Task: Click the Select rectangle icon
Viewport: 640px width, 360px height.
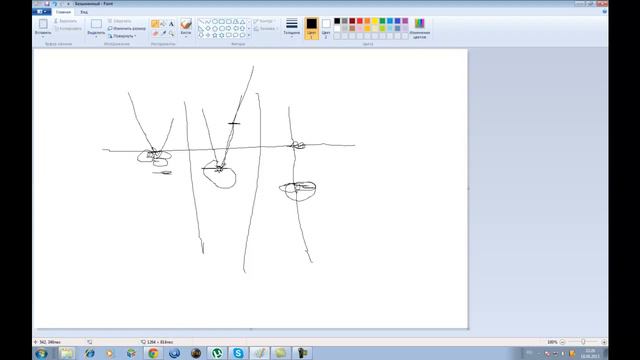Action: tap(96, 24)
